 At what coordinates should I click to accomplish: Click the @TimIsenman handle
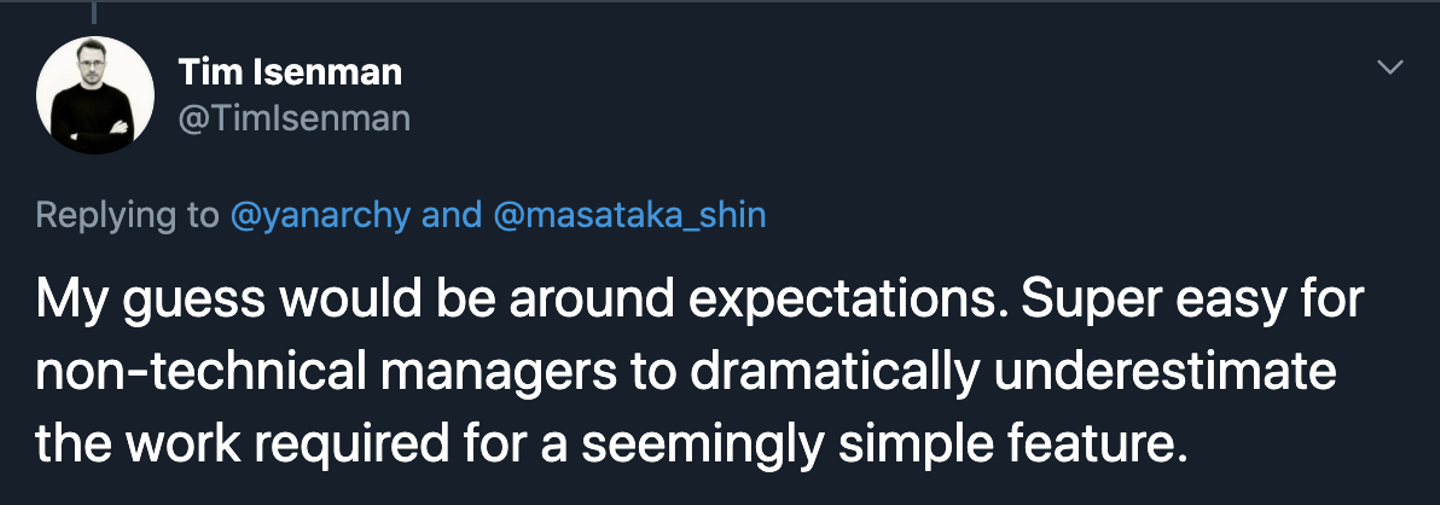[x=294, y=118]
